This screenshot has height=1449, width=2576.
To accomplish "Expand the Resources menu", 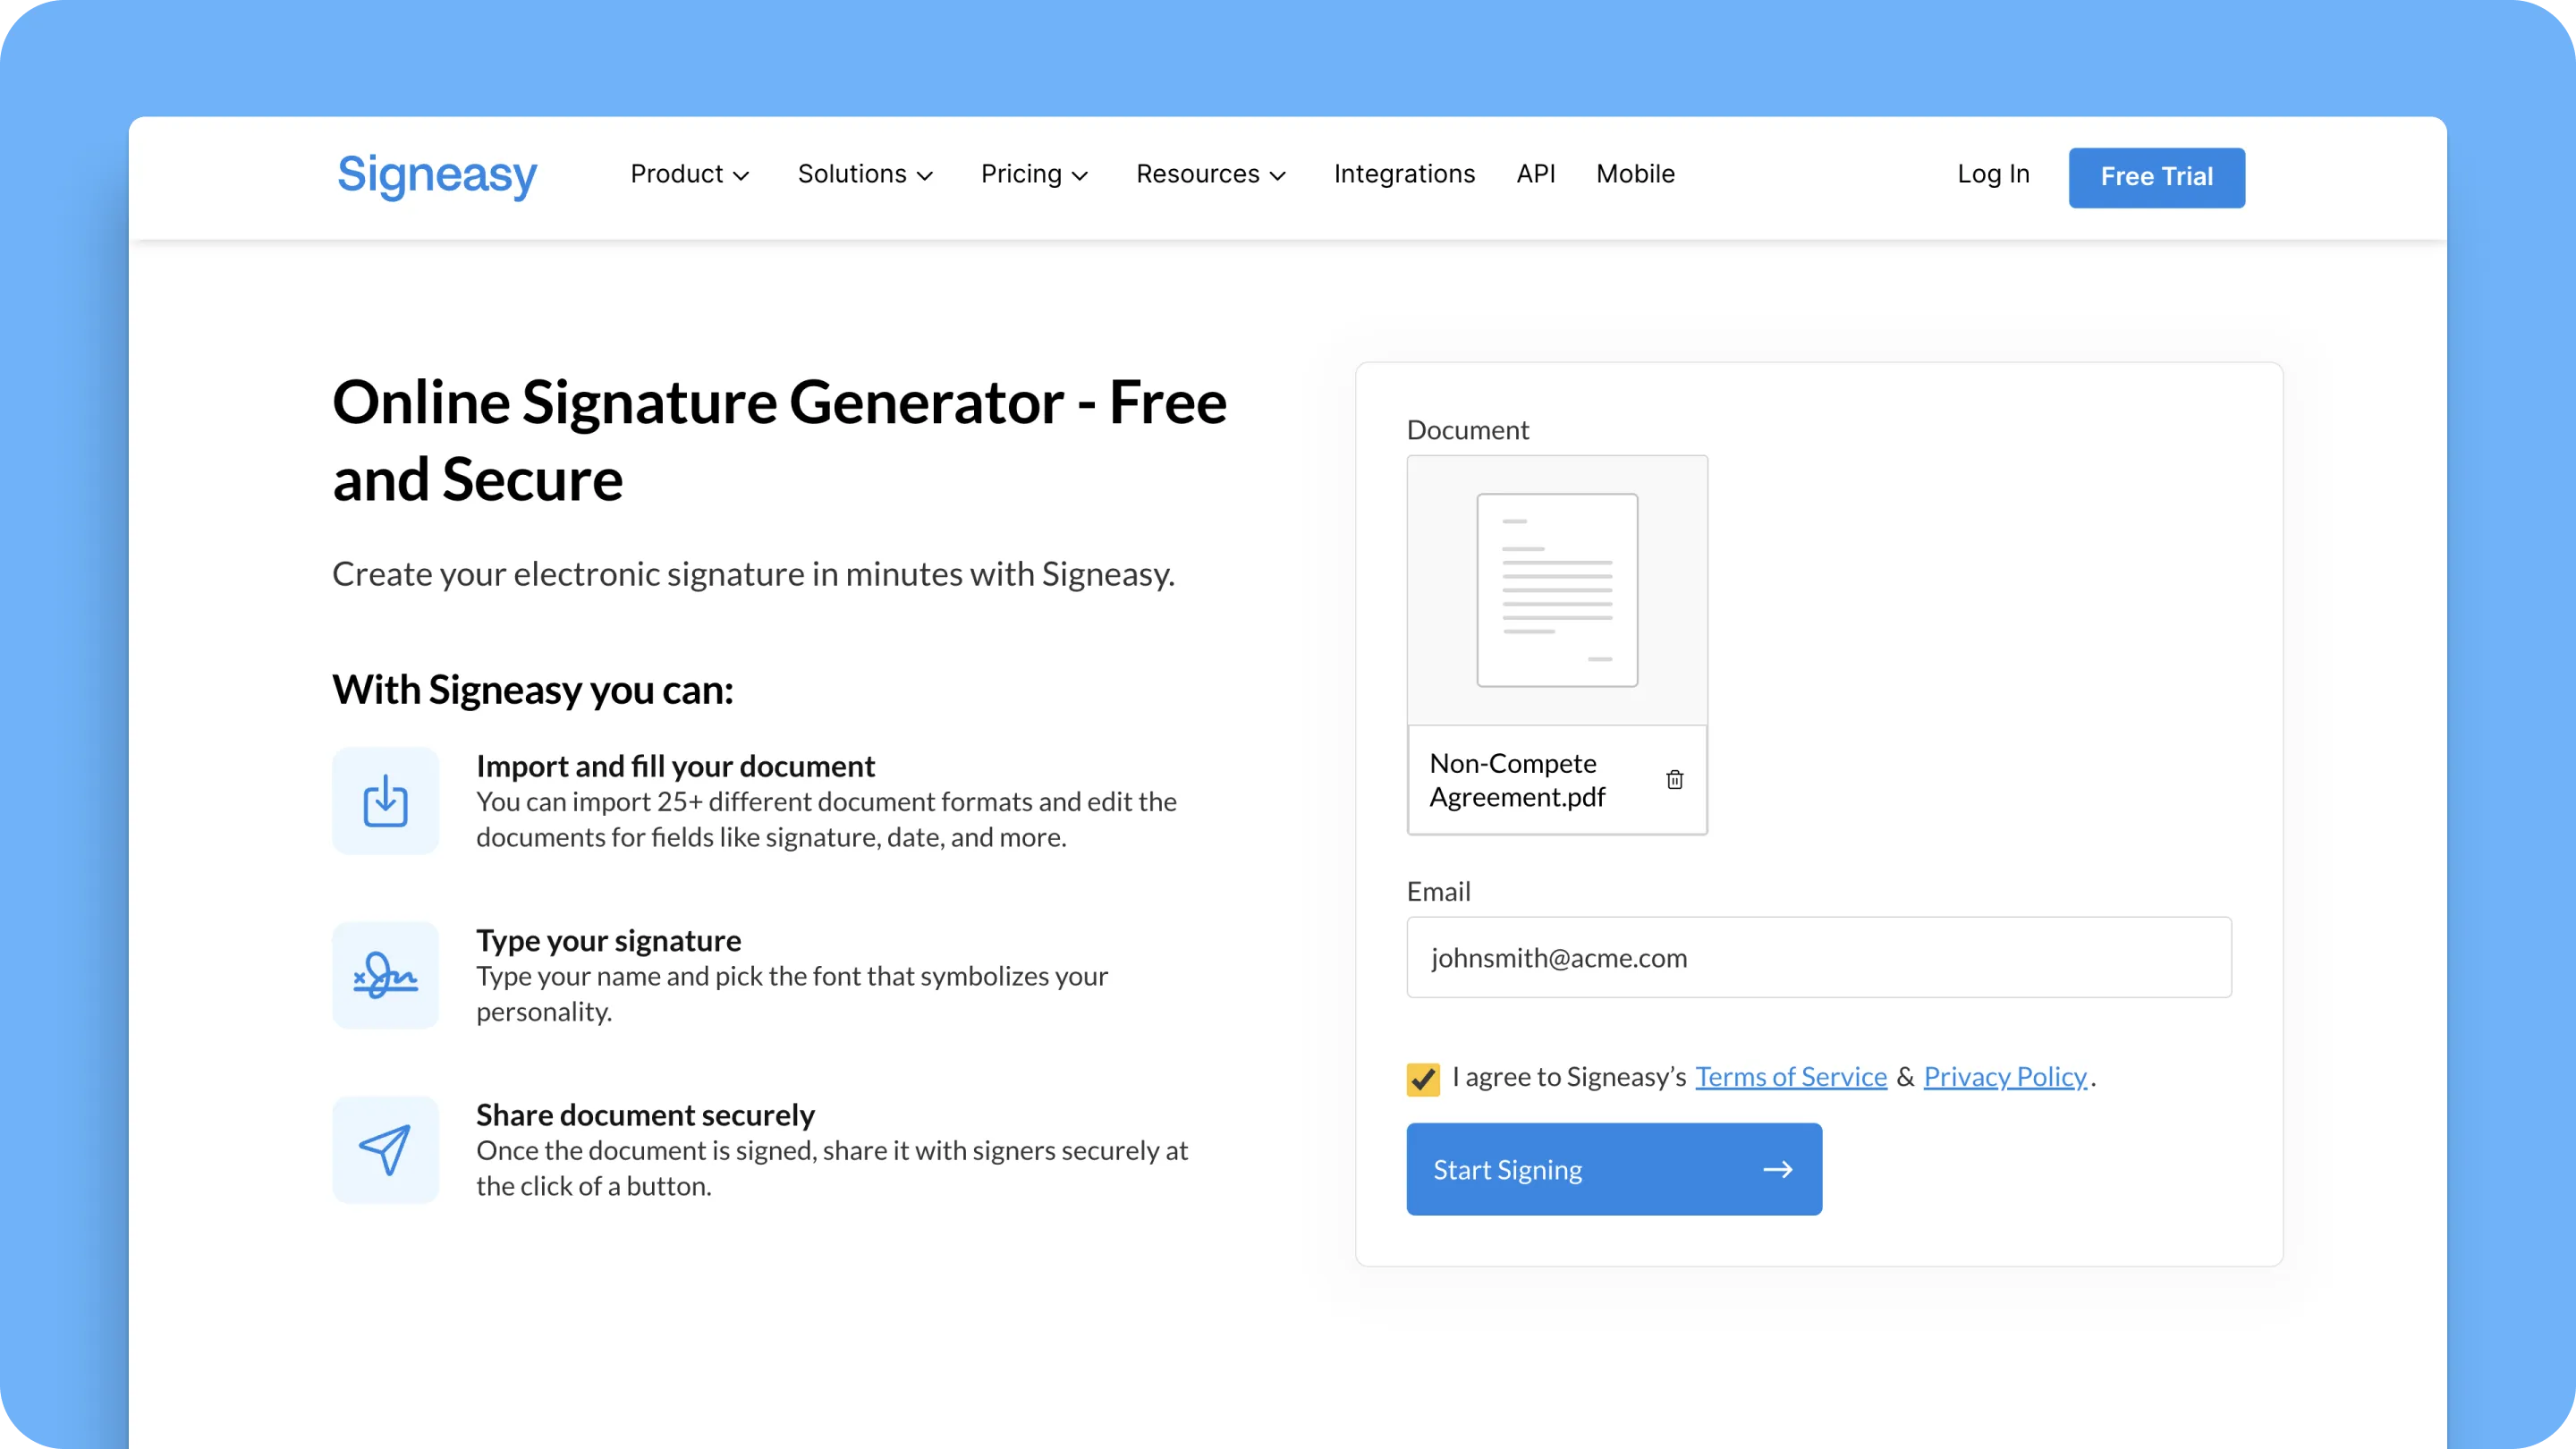I will pyautogui.click(x=1211, y=174).
